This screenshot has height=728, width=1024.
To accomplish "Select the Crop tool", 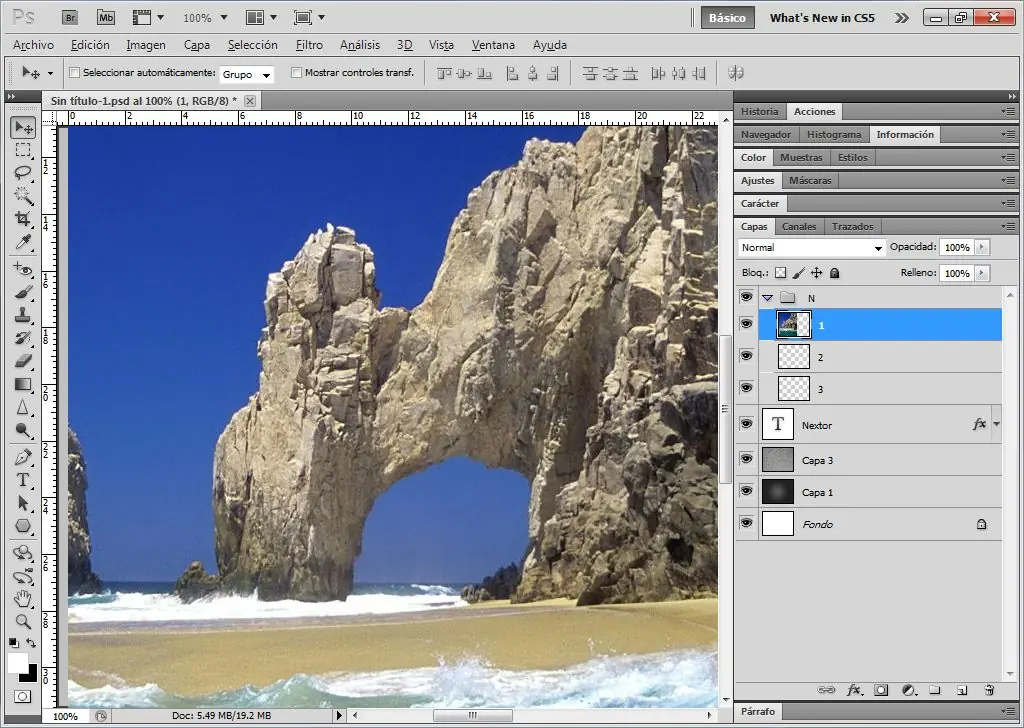I will click(x=23, y=218).
